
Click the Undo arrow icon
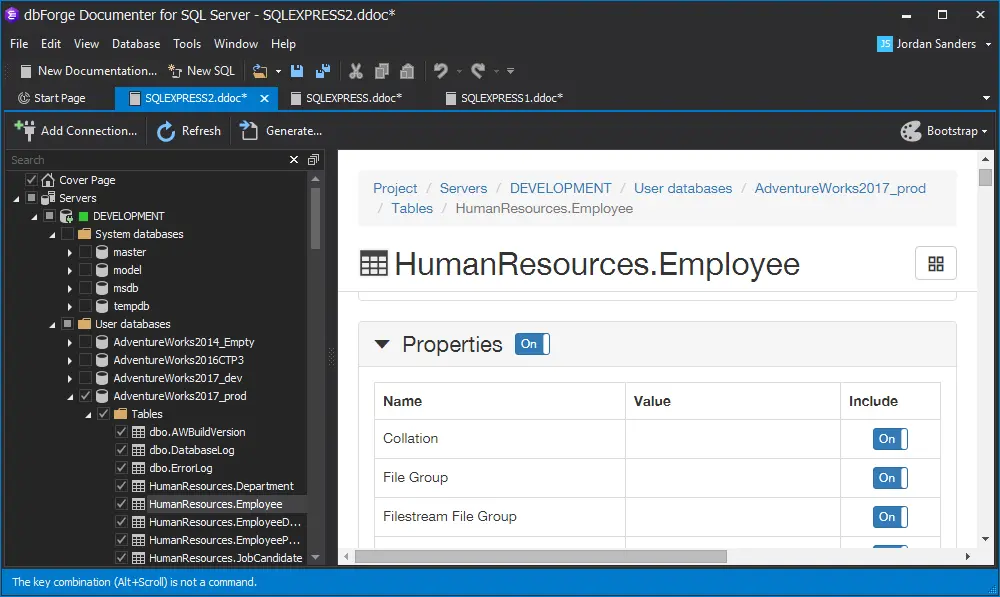click(440, 71)
